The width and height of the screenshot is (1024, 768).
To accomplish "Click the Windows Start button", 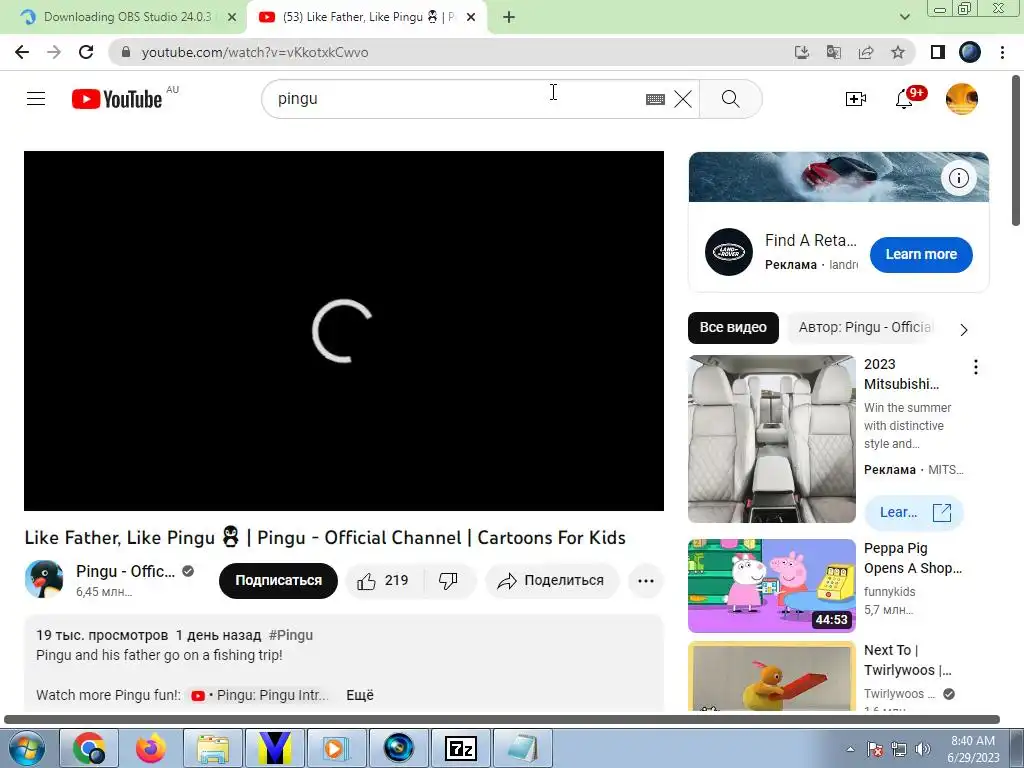I will [26, 748].
